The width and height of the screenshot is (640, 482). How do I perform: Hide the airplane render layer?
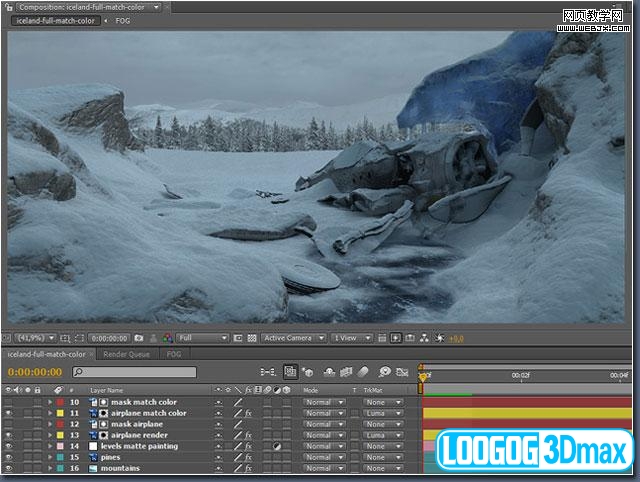click(9, 435)
